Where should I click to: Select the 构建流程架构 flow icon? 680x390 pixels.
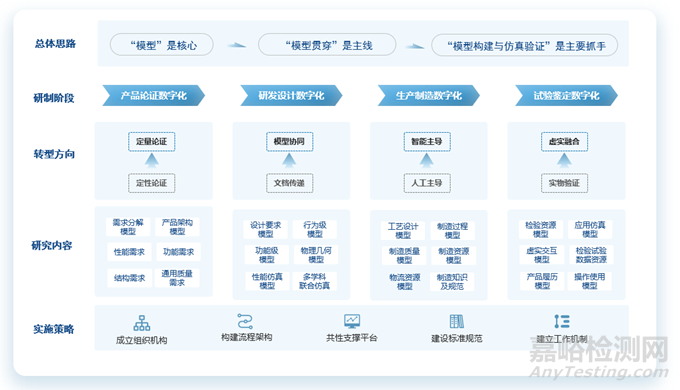pyautogui.click(x=245, y=321)
